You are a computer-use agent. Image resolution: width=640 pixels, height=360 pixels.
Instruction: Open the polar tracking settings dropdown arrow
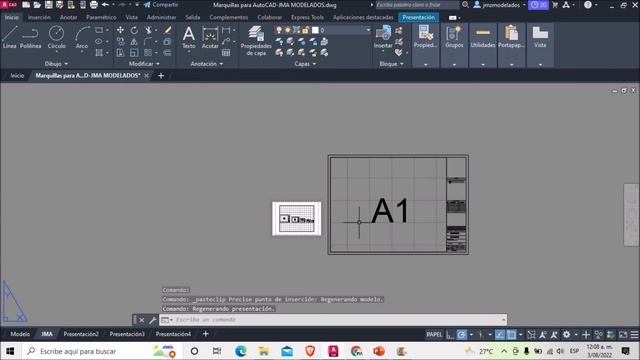pyautogui.click(x=471, y=335)
